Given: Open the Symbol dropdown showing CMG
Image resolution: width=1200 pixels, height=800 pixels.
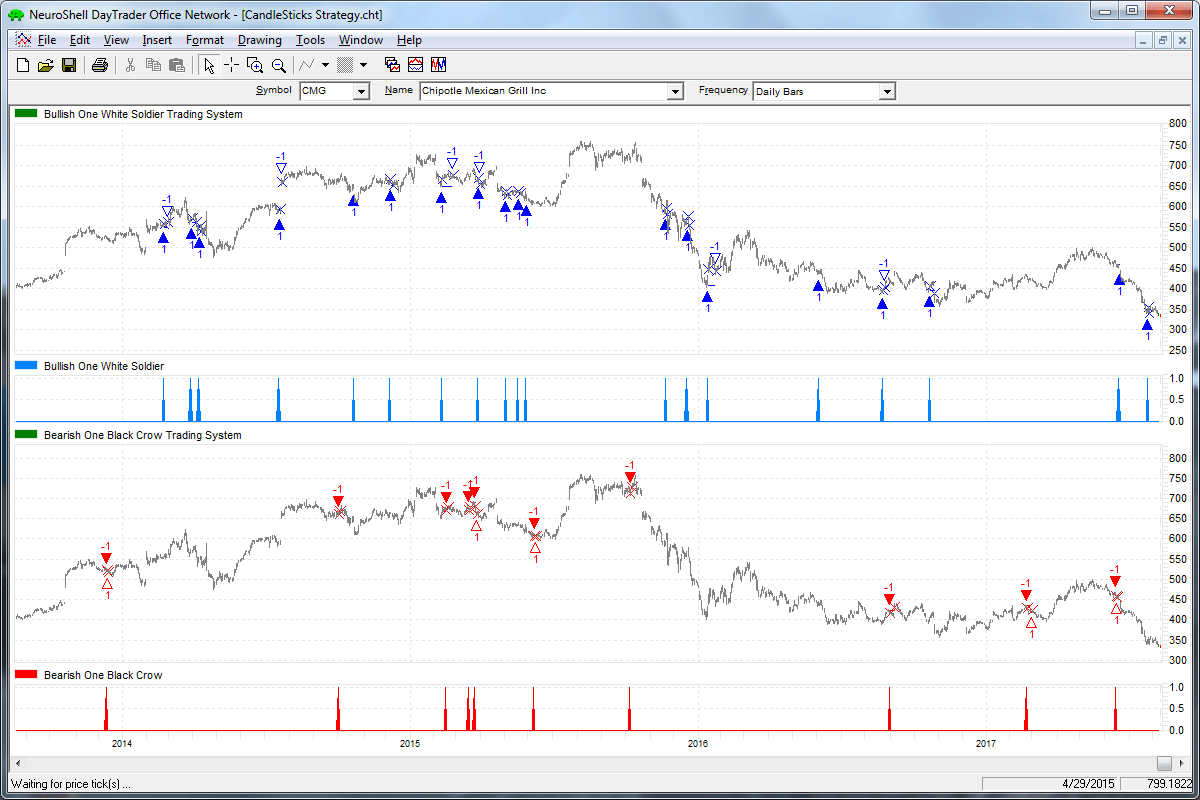Looking at the screenshot, I should [361, 91].
